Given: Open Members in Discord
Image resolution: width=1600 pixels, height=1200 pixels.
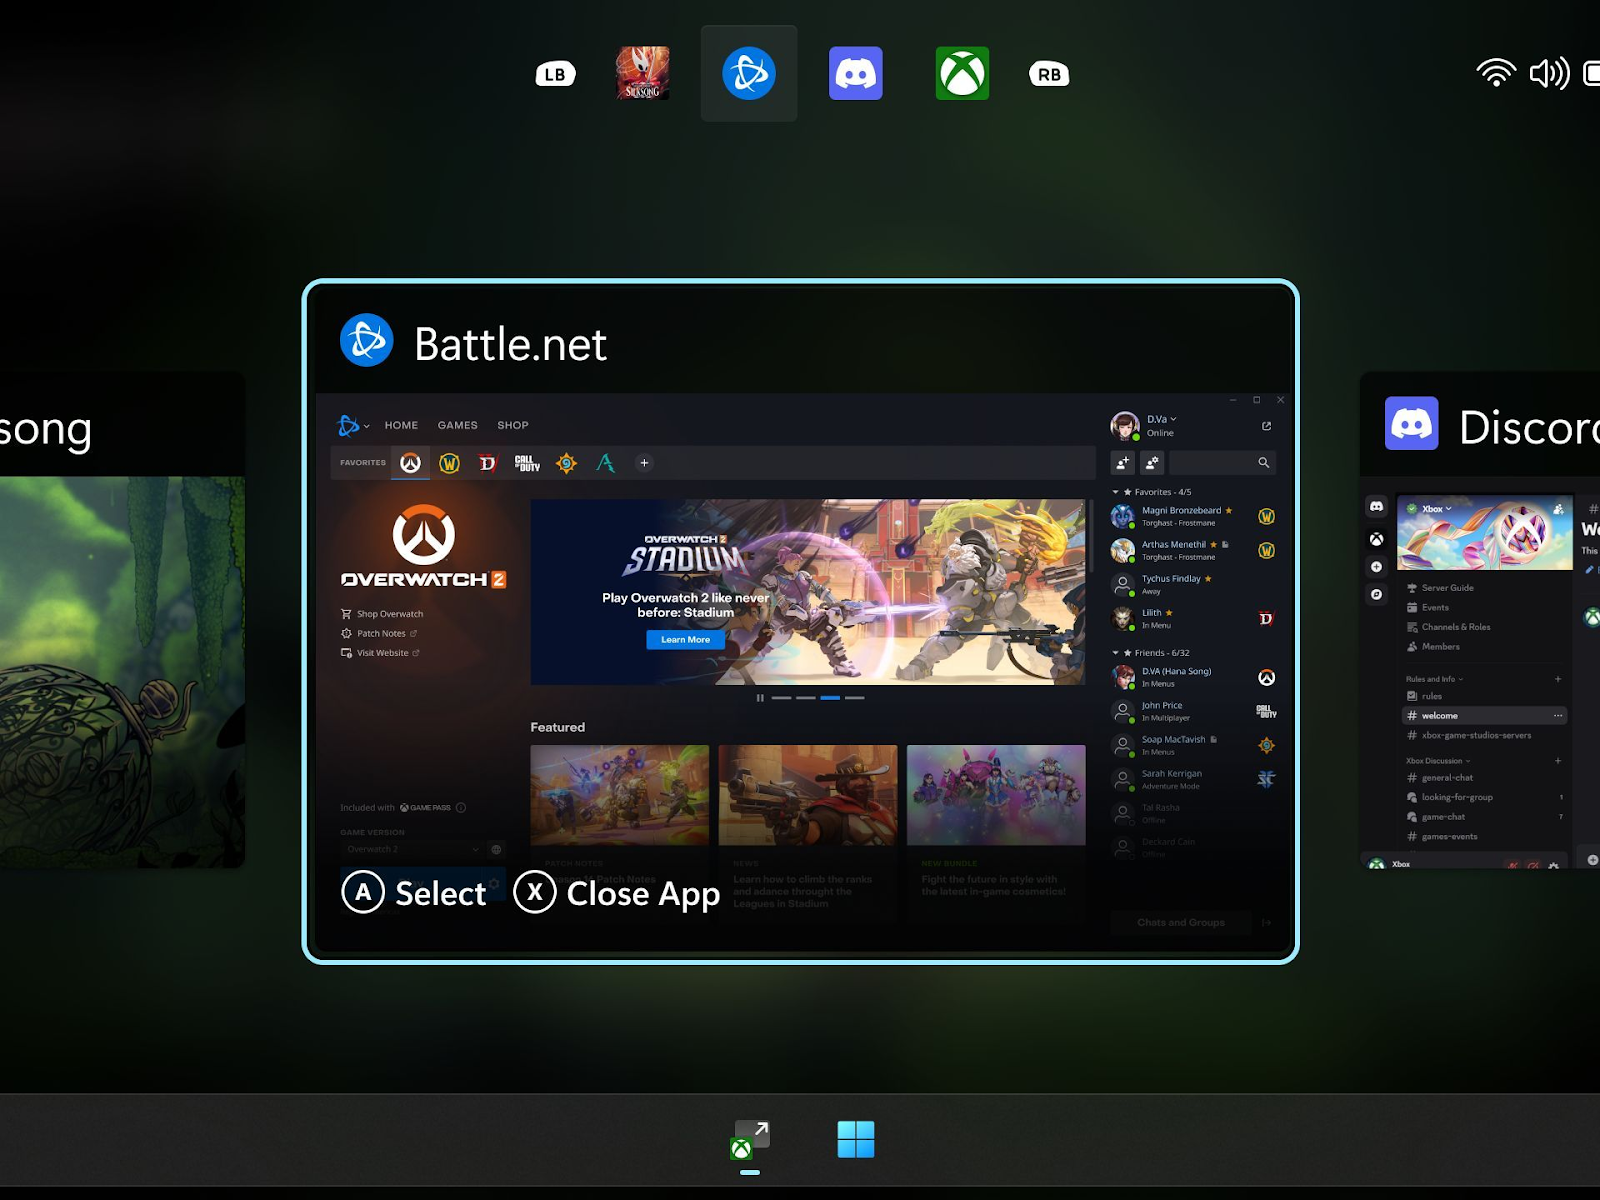Looking at the screenshot, I should (1433, 647).
